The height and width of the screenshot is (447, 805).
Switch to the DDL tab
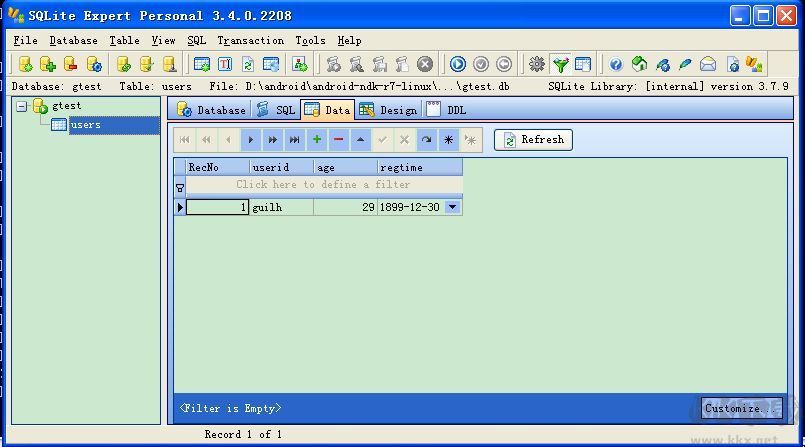[447, 110]
